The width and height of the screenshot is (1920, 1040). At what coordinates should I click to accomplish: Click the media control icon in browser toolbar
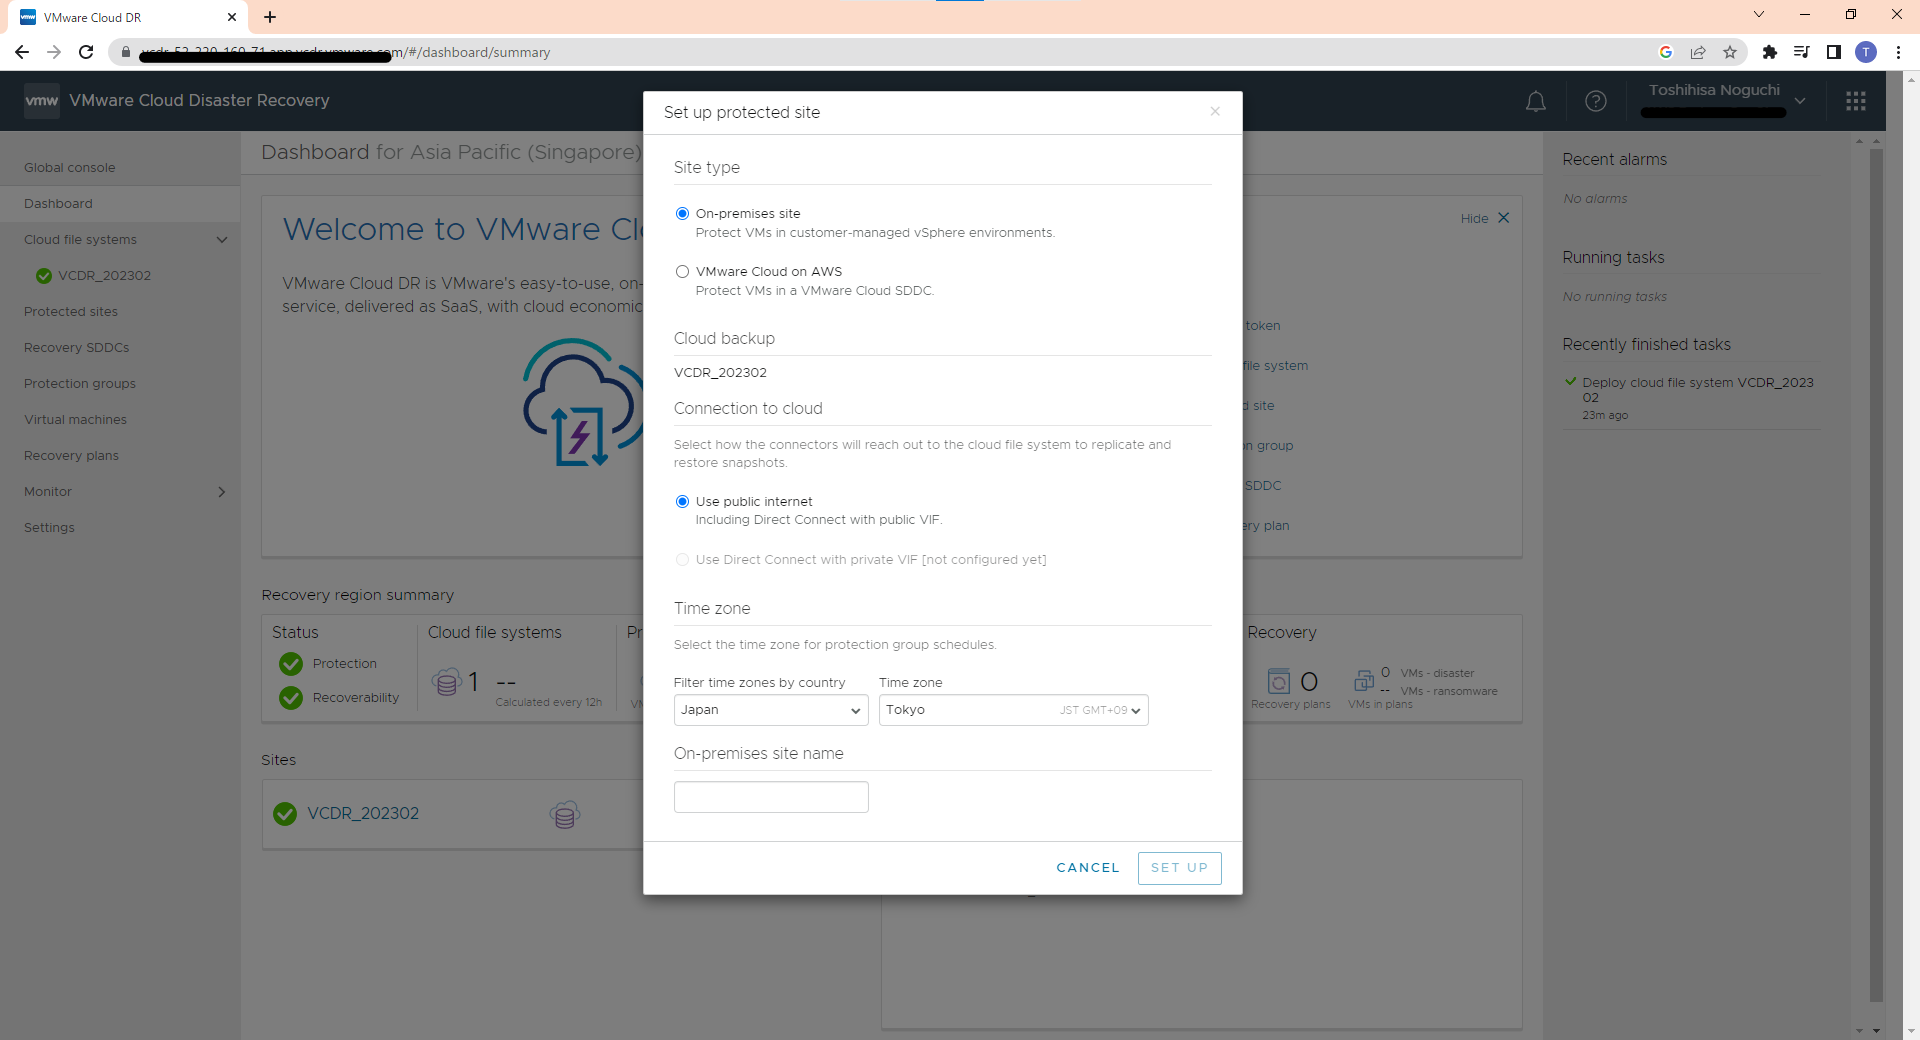point(1801,52)
